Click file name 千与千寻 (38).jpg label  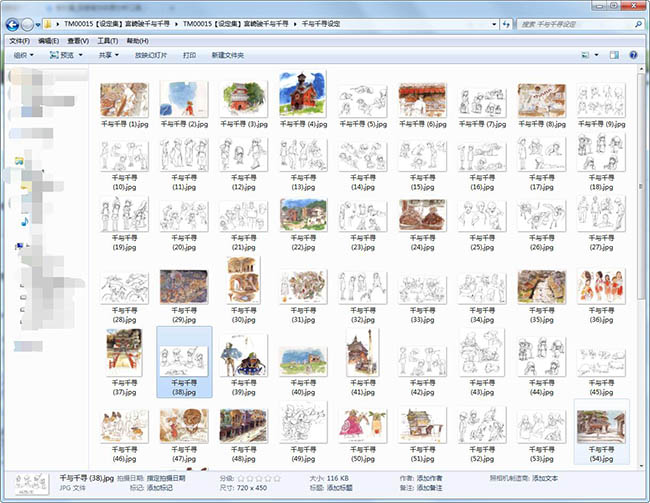click(x=184, y=387)
